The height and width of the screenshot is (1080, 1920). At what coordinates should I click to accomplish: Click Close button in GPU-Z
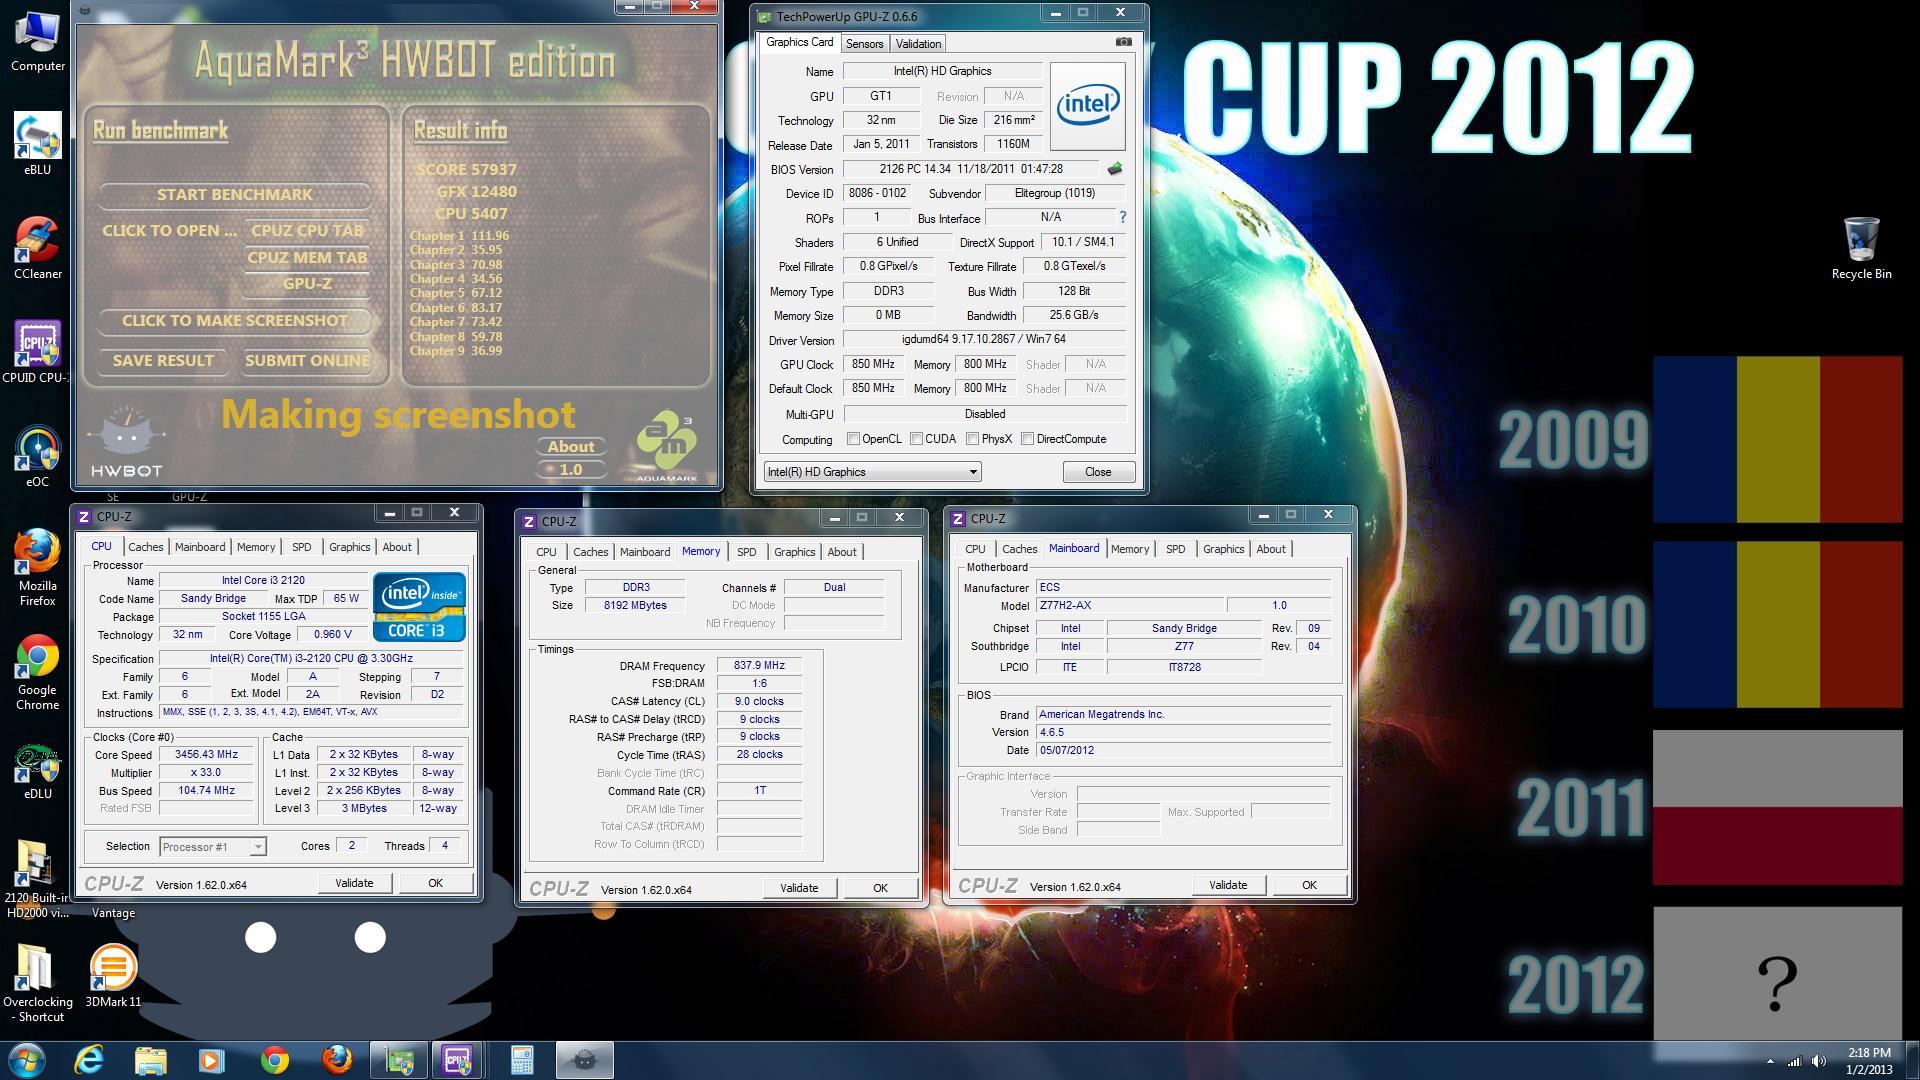tap(1097, 472)
